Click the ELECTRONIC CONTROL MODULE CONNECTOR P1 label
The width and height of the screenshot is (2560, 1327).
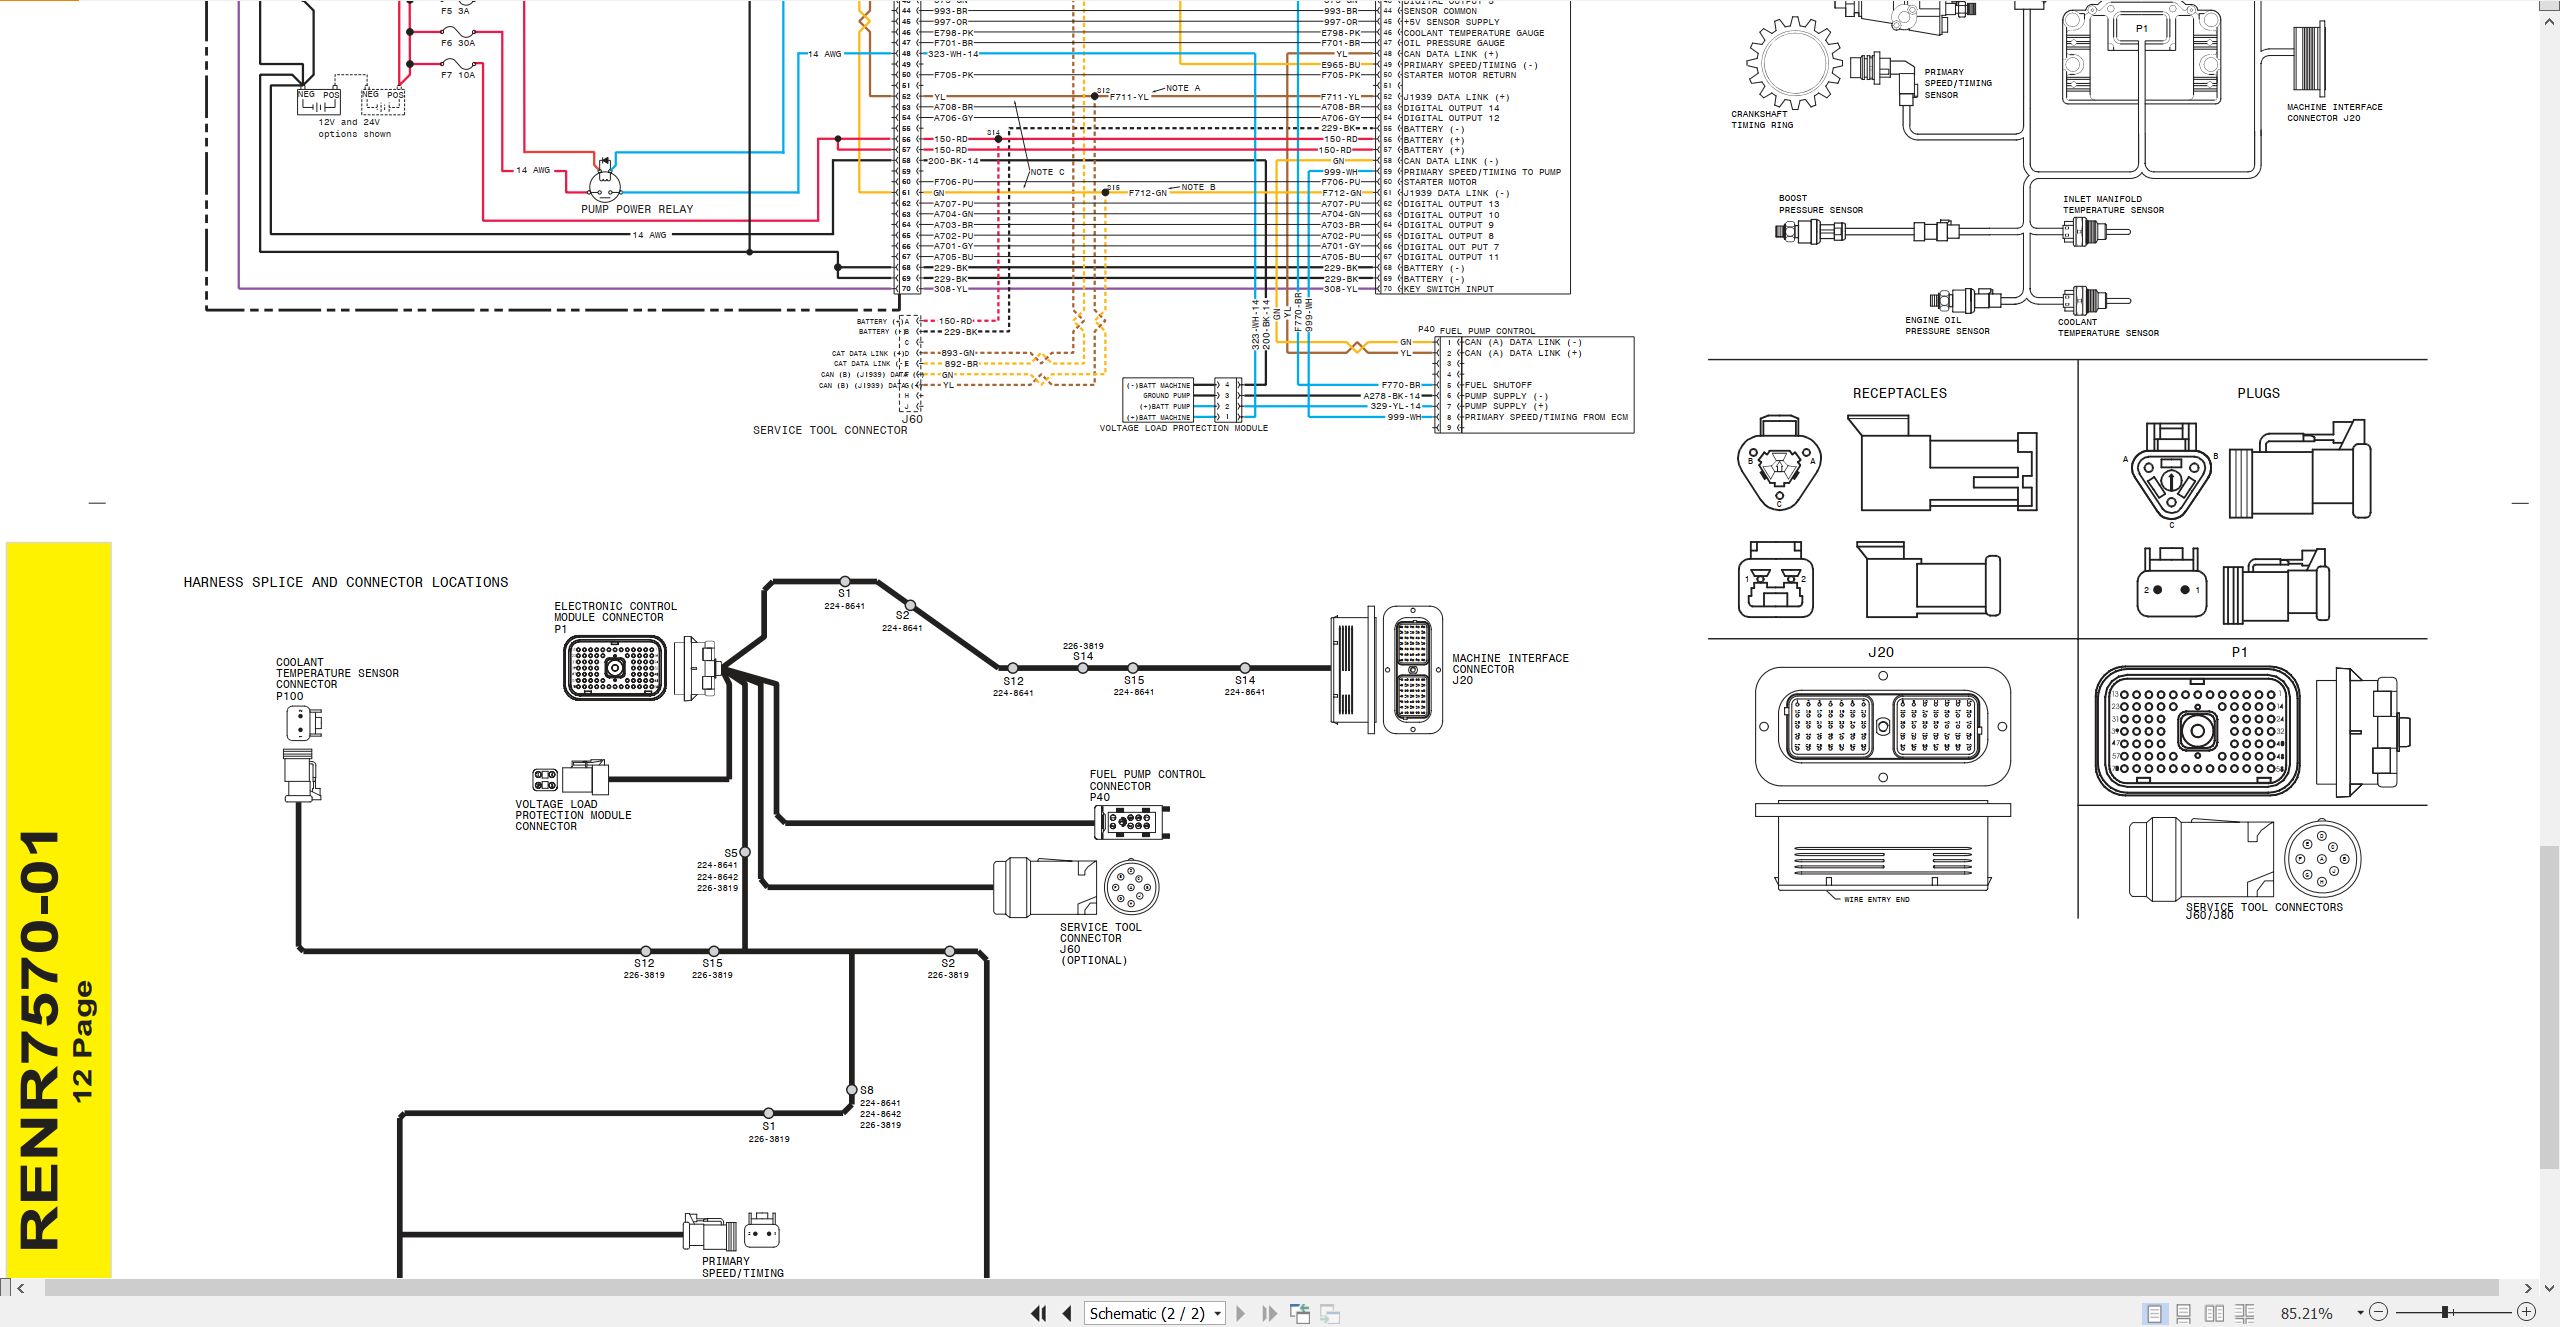[x=615, y=617]
